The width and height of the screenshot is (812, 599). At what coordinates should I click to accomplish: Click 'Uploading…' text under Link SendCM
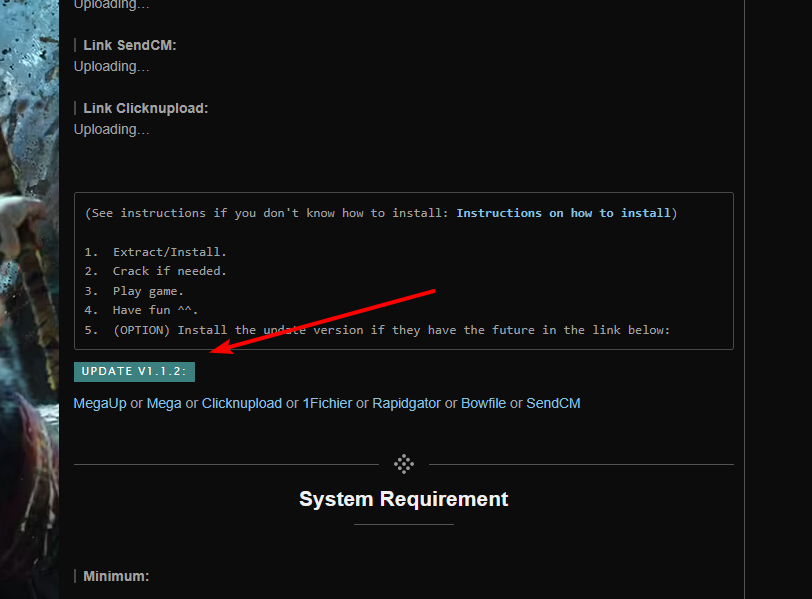(111, 66)
